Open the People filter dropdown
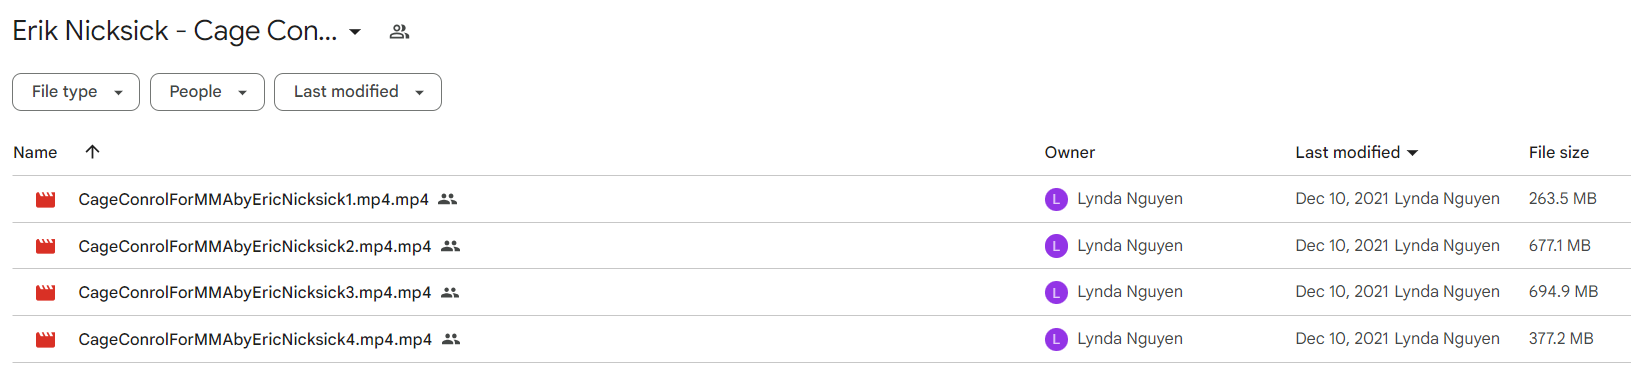Image resolution: width=1631 pixels, height=385 pixels. coord(207,92)
